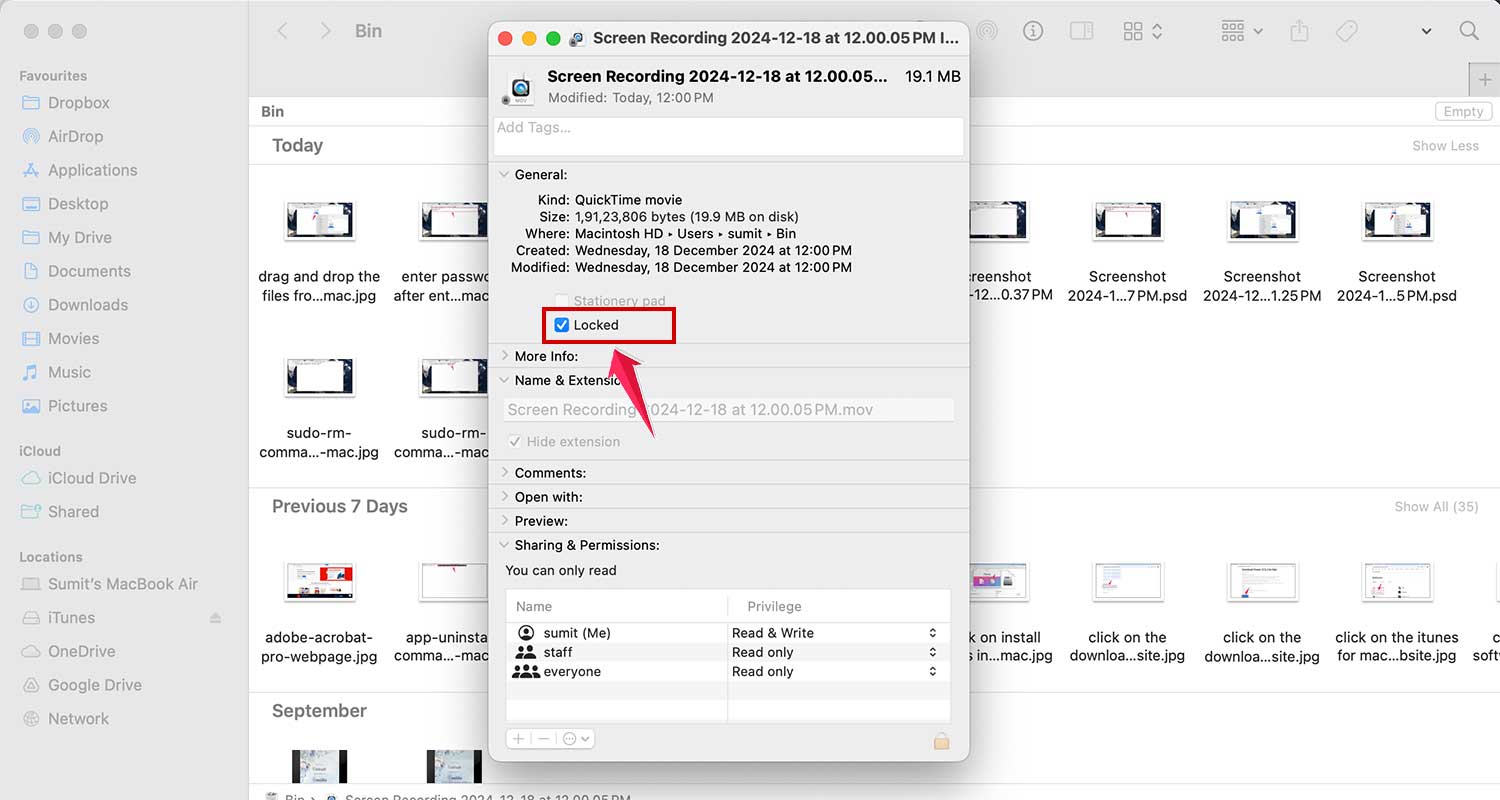Expand the Comments section
The width and height of the screenshot is (1500, 800).
(x=503, y=472)
